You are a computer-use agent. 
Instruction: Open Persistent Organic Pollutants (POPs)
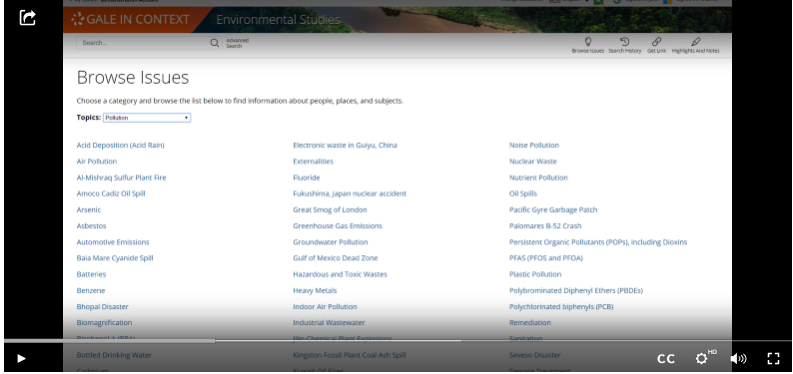click(598, 242)
